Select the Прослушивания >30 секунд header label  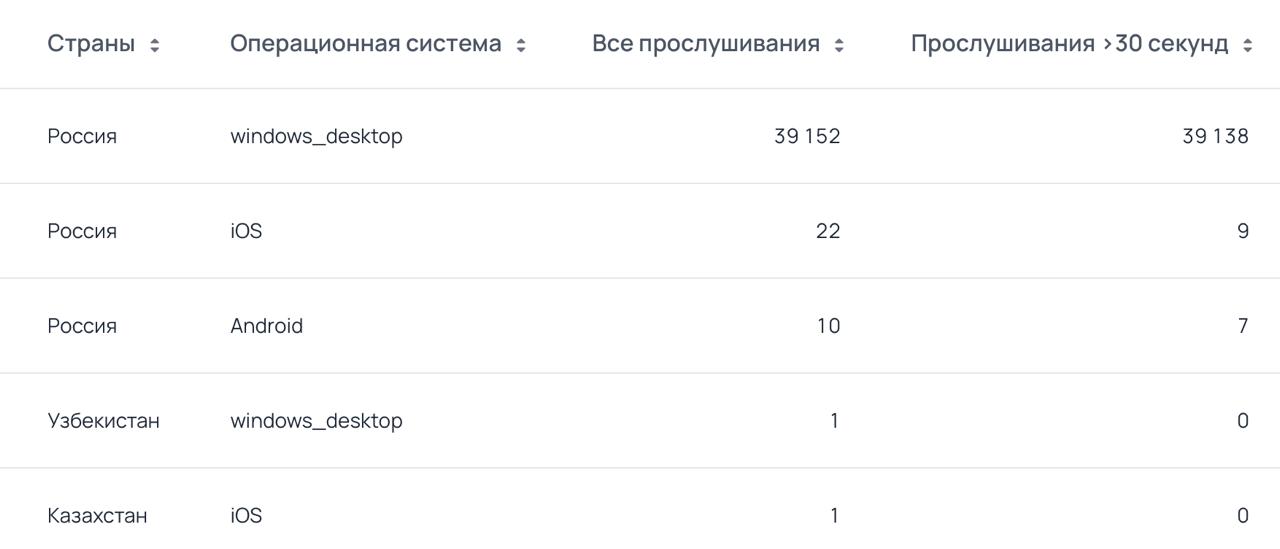pos(1070,44)
